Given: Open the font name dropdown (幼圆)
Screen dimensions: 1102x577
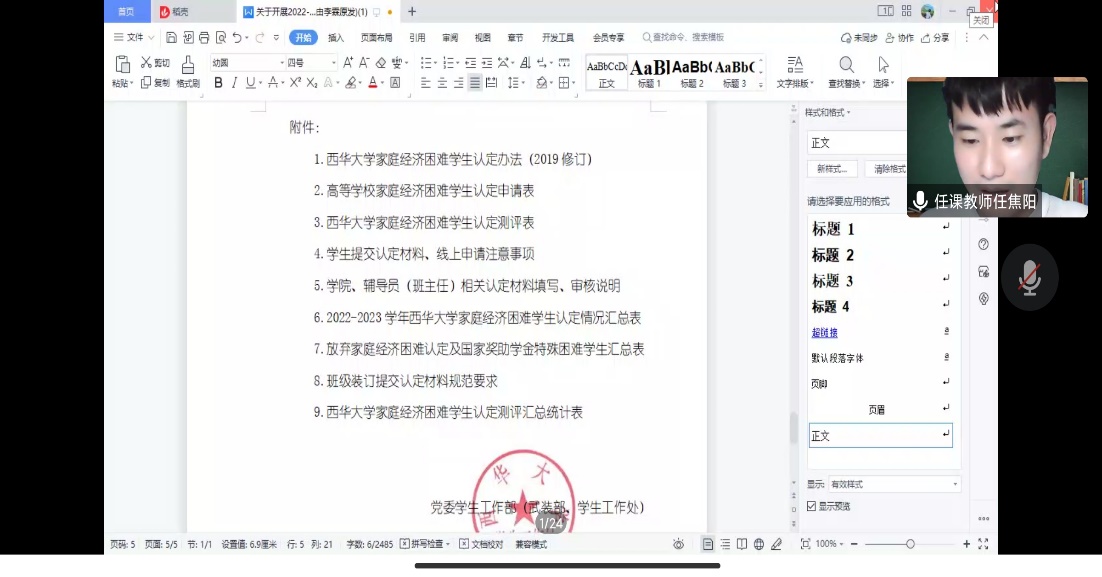Looking at the screenshot, I should coord(246,63).
